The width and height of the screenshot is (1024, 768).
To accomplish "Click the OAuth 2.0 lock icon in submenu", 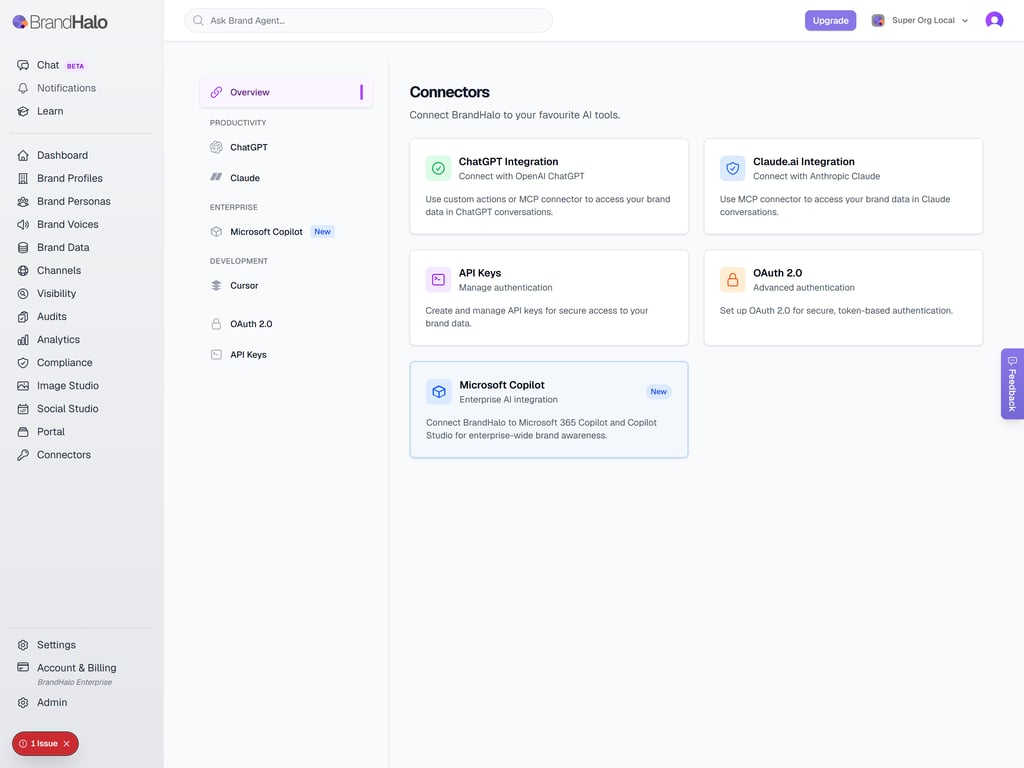I will (216, 324).
